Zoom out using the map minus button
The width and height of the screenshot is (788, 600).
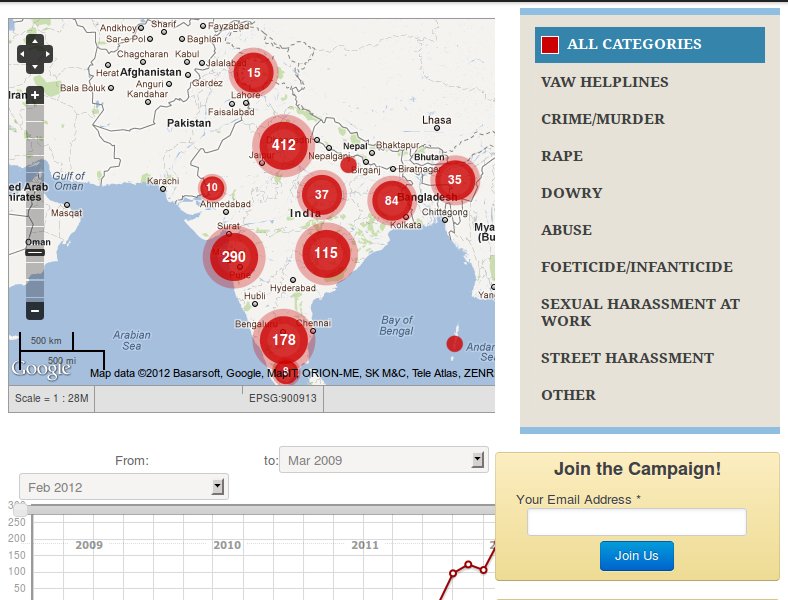pyautogui.click(x=35, y=311)
